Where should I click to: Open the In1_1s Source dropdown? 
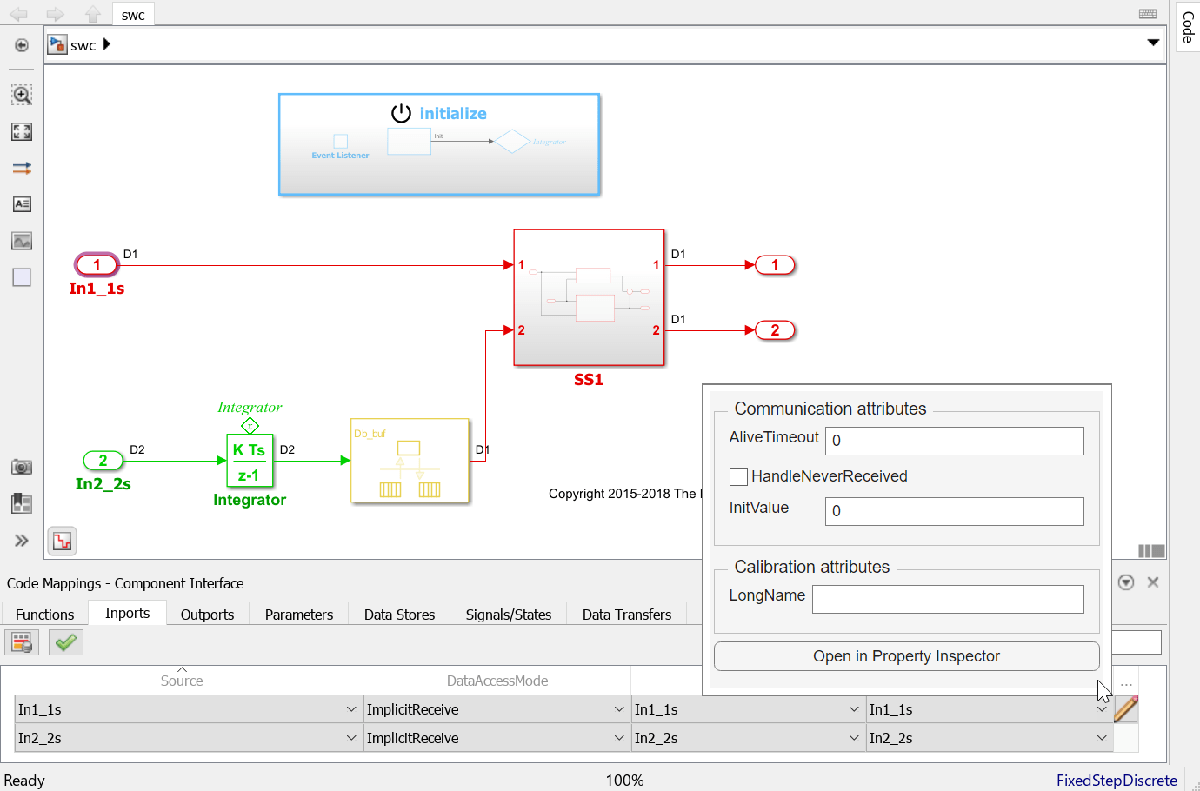[188, 710]
